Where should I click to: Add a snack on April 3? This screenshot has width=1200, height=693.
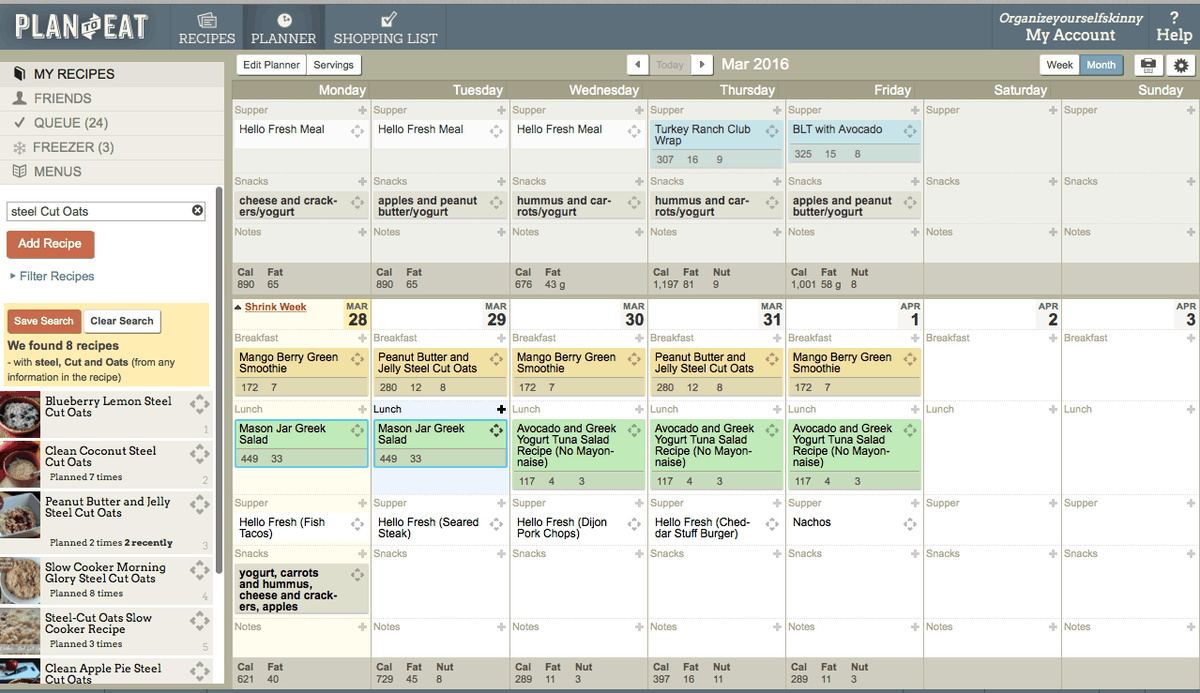(x=1191, y=553)
